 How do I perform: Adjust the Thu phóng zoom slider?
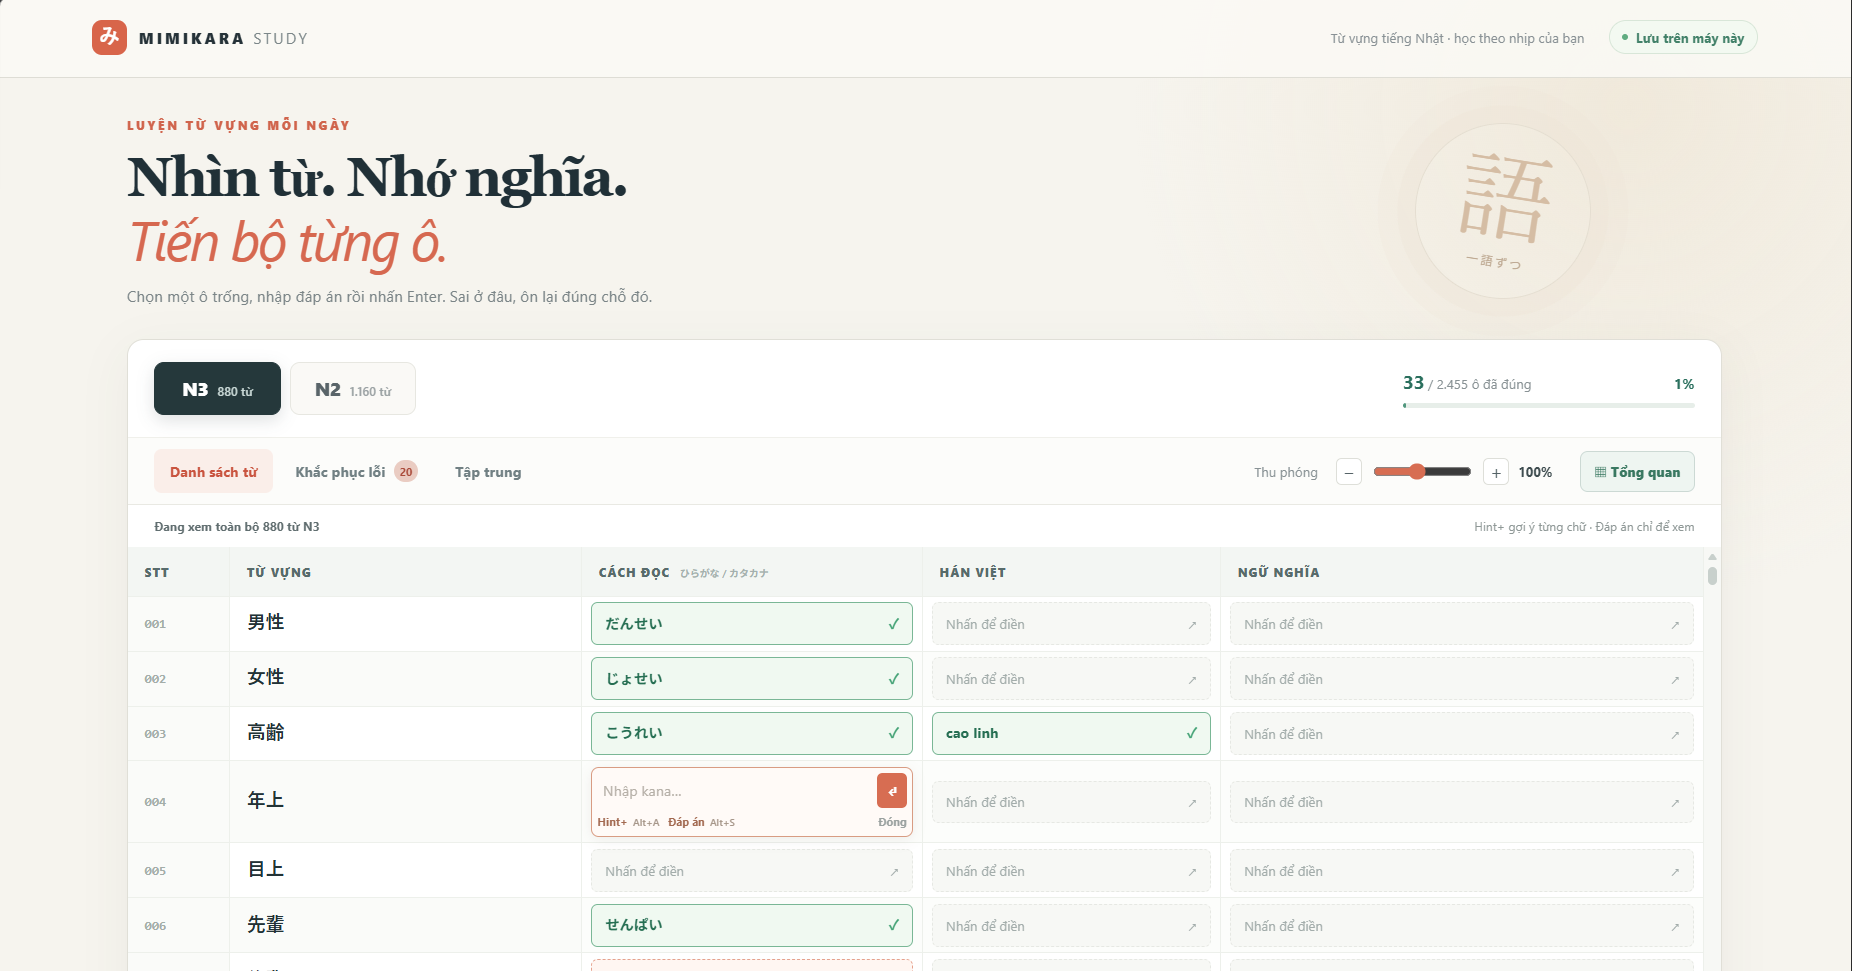tap(1422, 472)
